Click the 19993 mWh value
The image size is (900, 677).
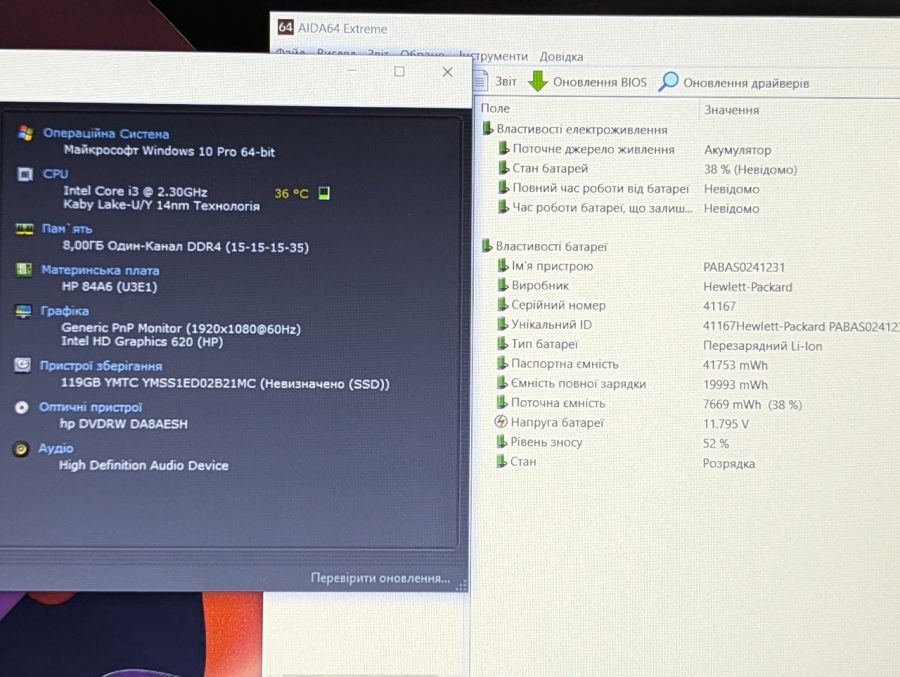point(735,385)
